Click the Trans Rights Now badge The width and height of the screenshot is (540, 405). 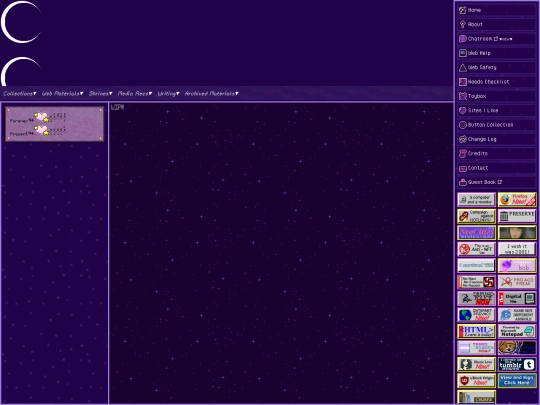coord(477,348)
